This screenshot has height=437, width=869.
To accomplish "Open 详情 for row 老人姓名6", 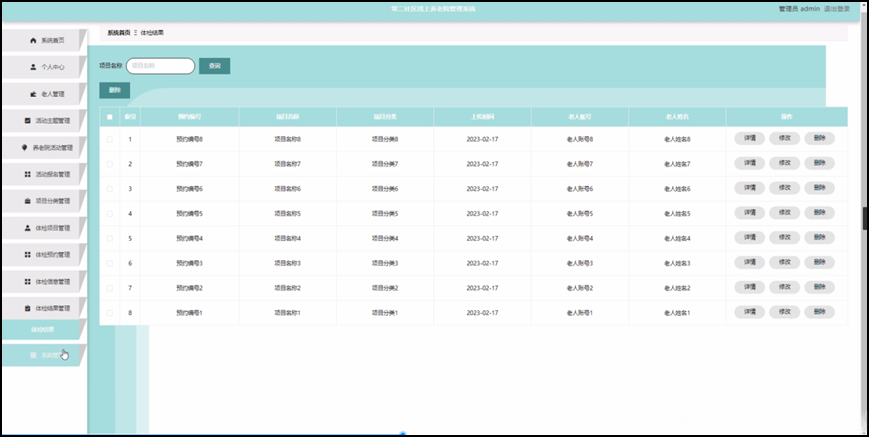I will tap(750, 188).
